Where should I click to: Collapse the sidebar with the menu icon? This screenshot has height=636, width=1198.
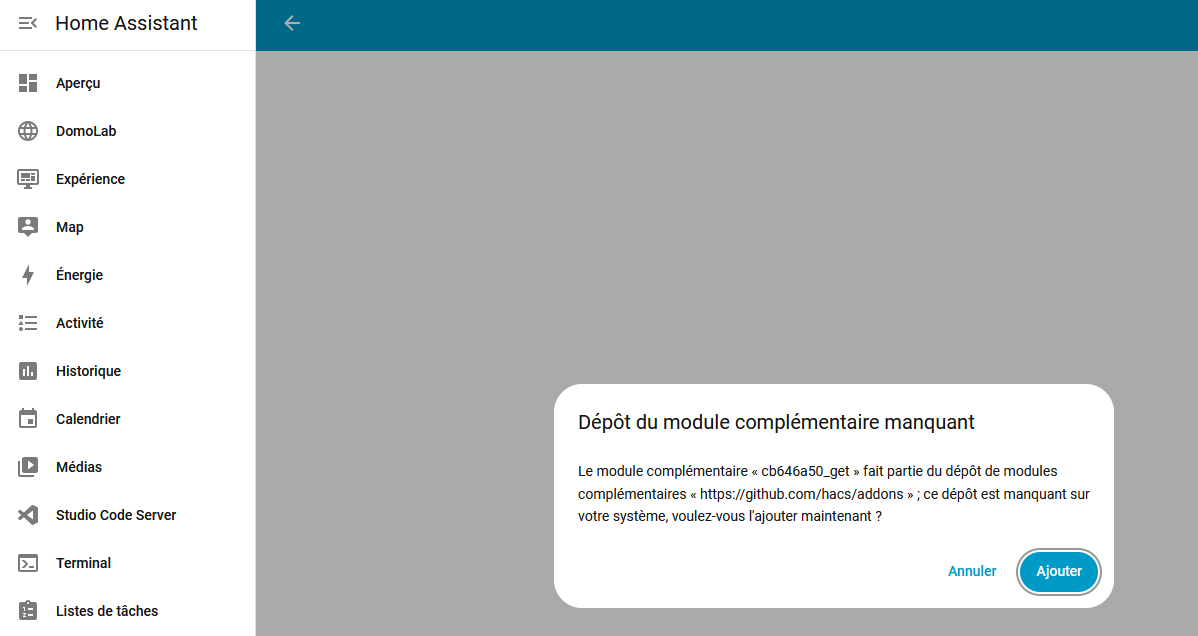(28, 23)
